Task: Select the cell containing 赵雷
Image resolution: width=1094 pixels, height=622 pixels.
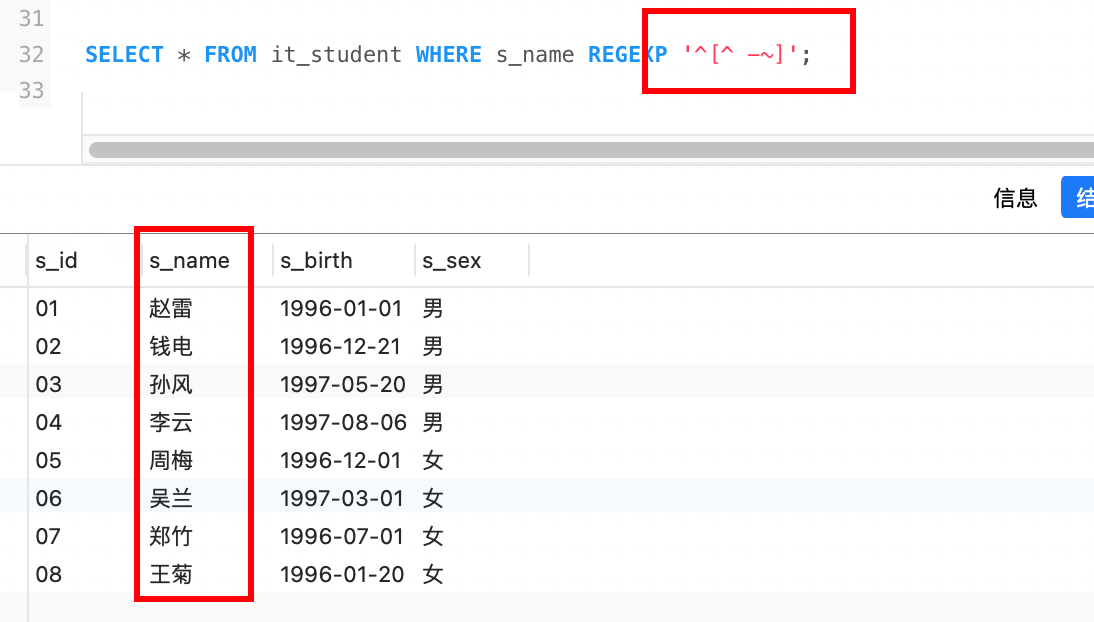Action: (171, 309)
